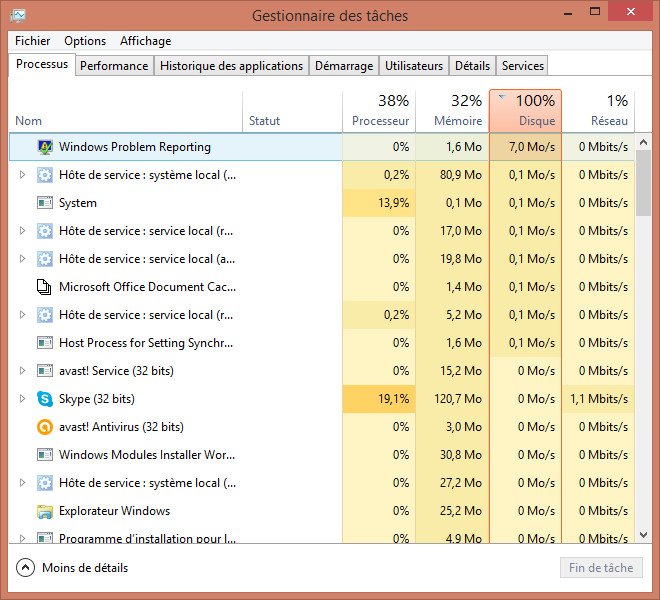Click the gear icon of Hôte de service with 19,8 Mo

(45, 259)
